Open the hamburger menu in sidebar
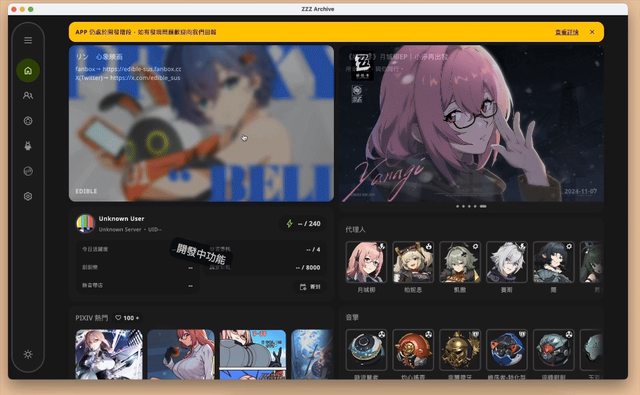Image resolution: width=640 pixels, height=395 pixels. click(x=28, y=40)
